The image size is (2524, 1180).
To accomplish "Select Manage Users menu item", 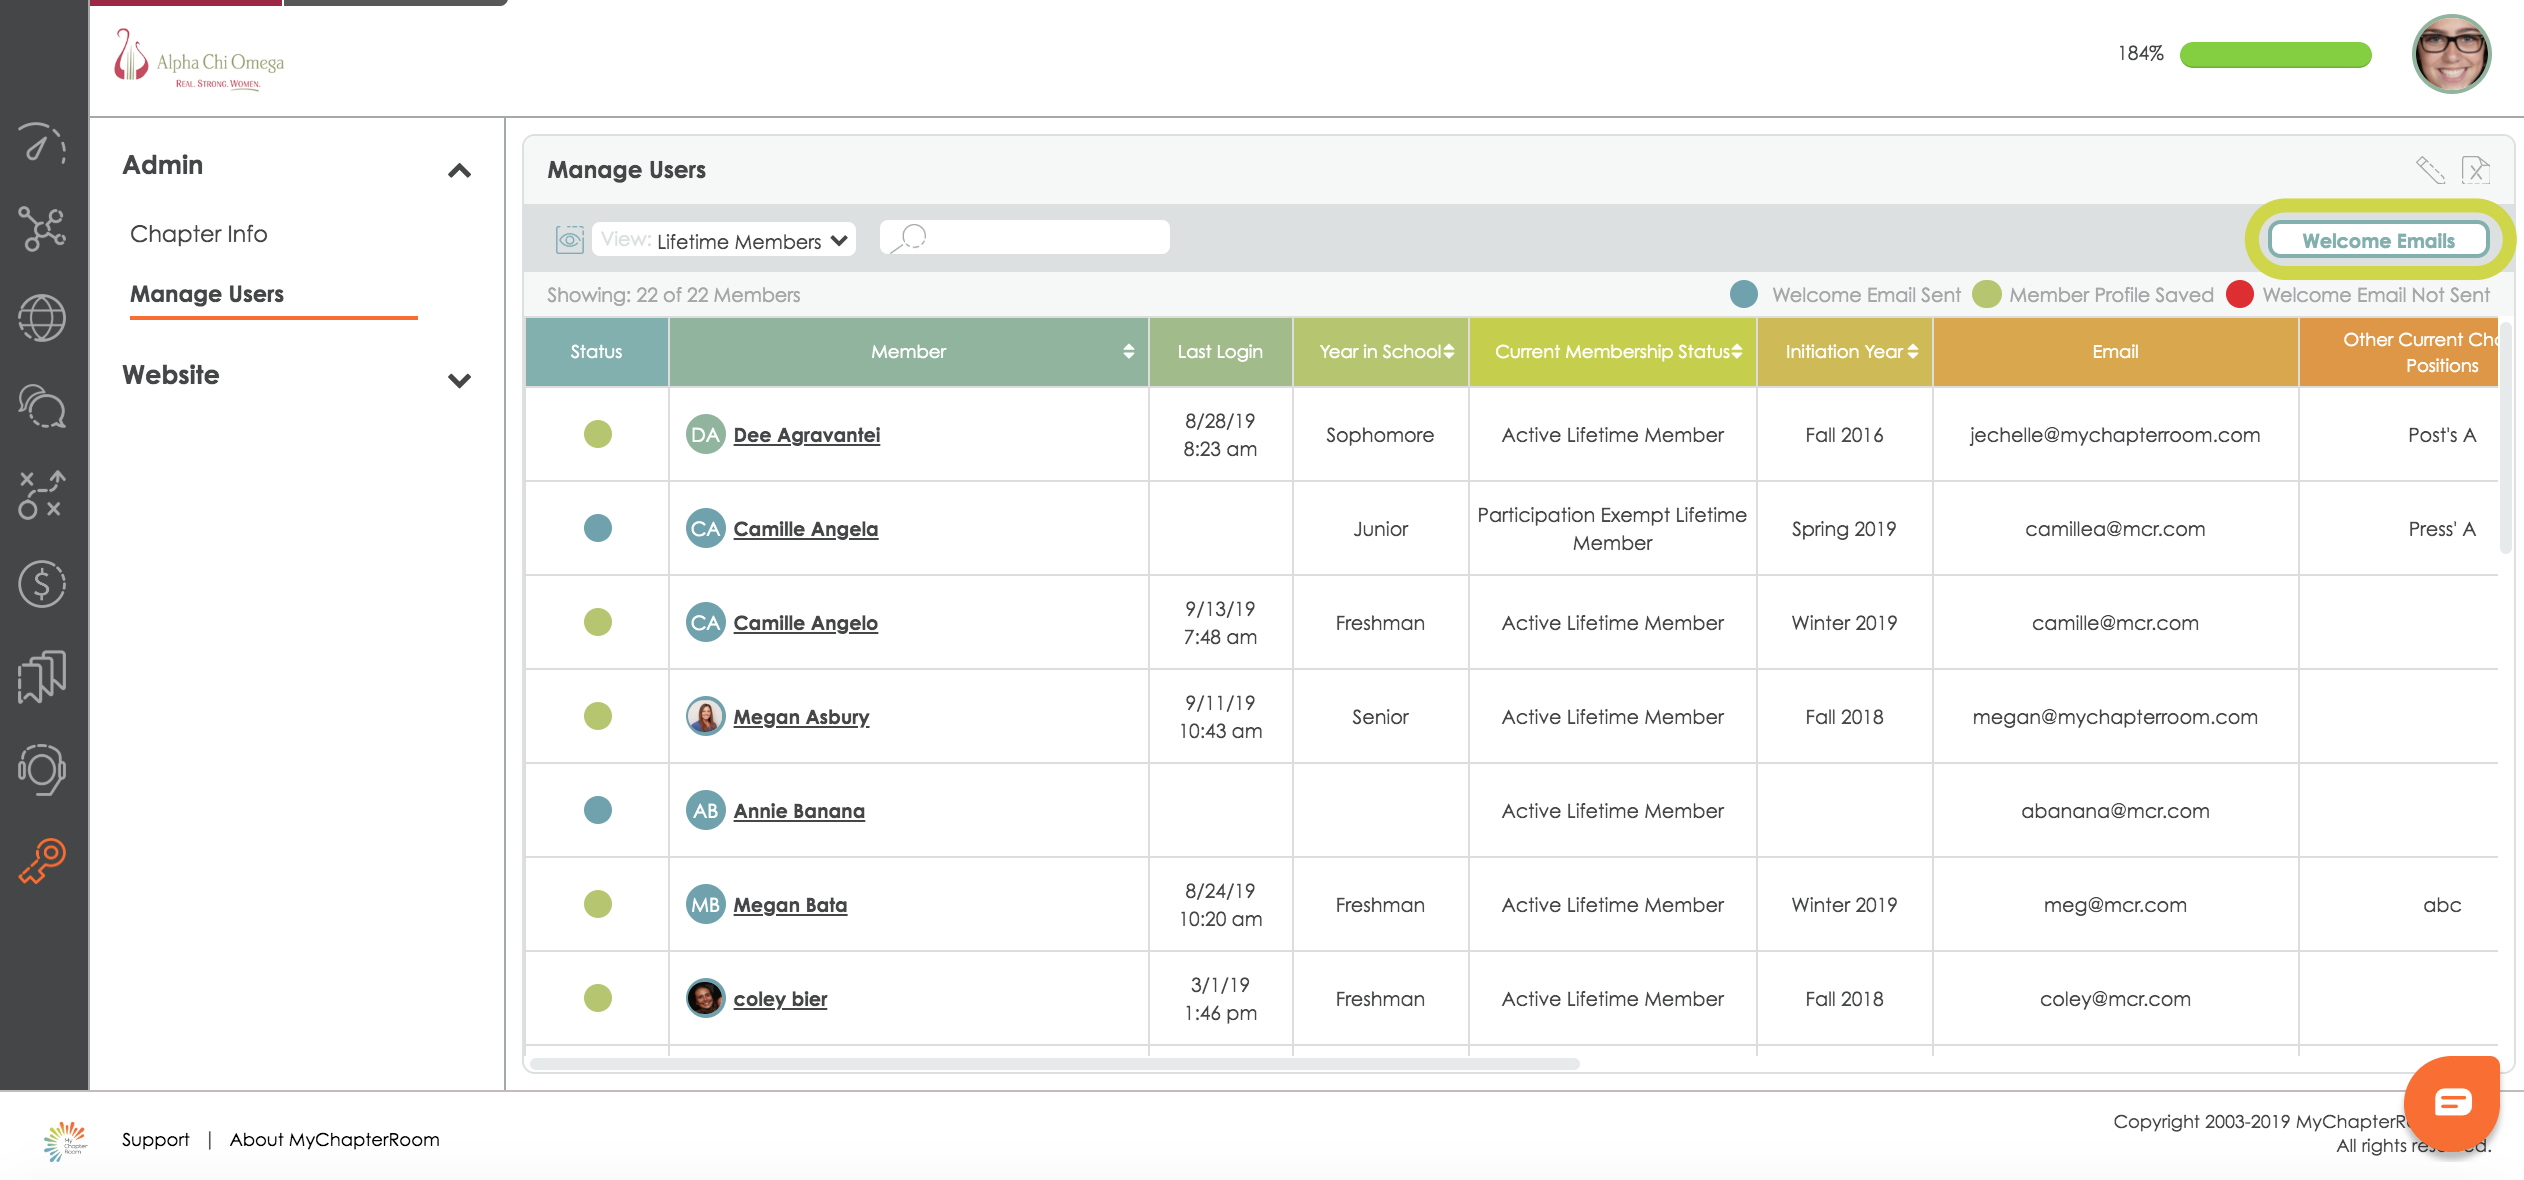I will pos(207,294).
